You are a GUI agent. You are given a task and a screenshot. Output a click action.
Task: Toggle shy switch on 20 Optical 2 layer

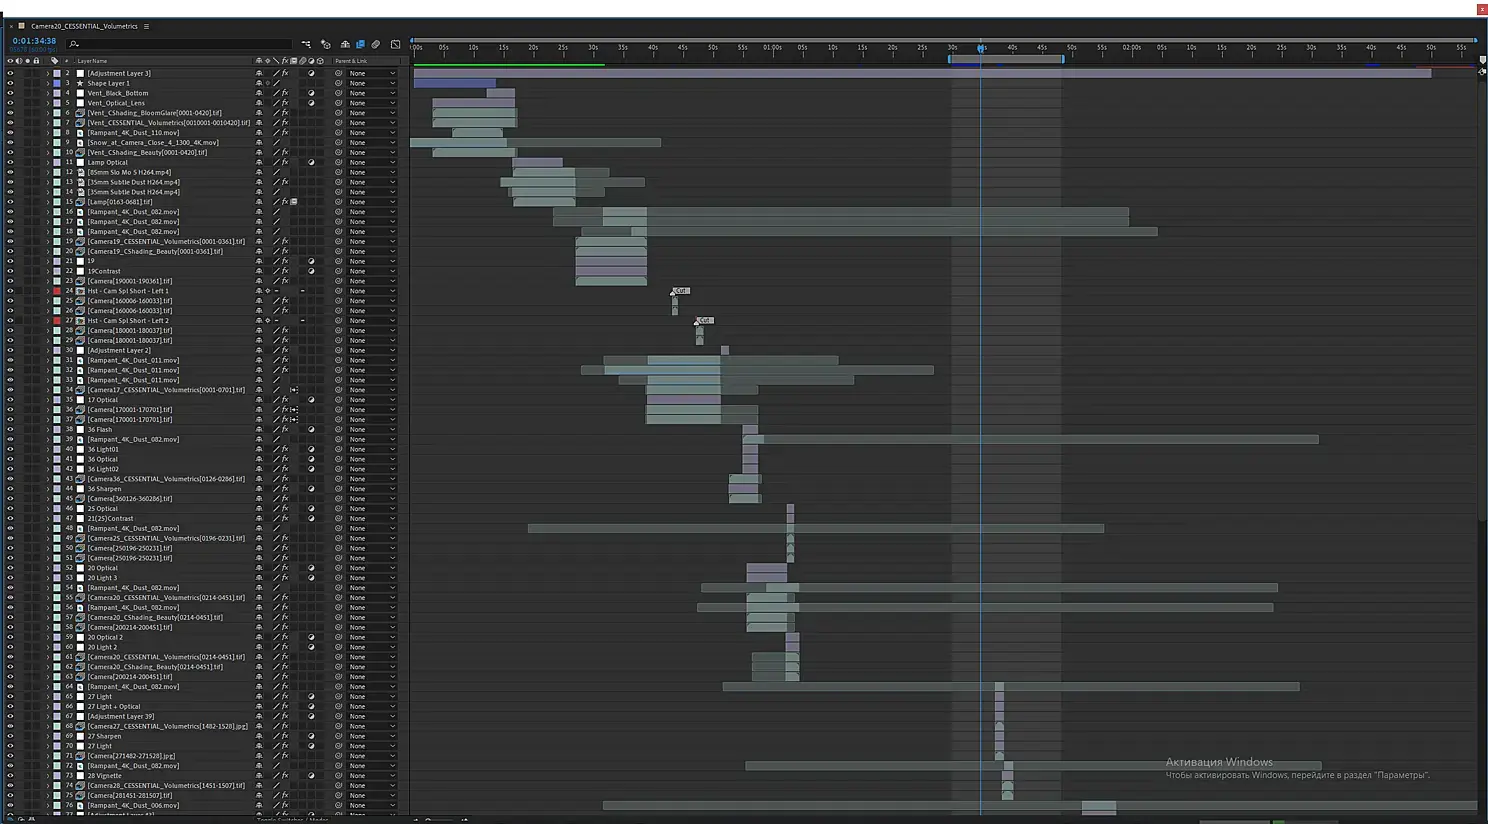(x=259, y=637)
